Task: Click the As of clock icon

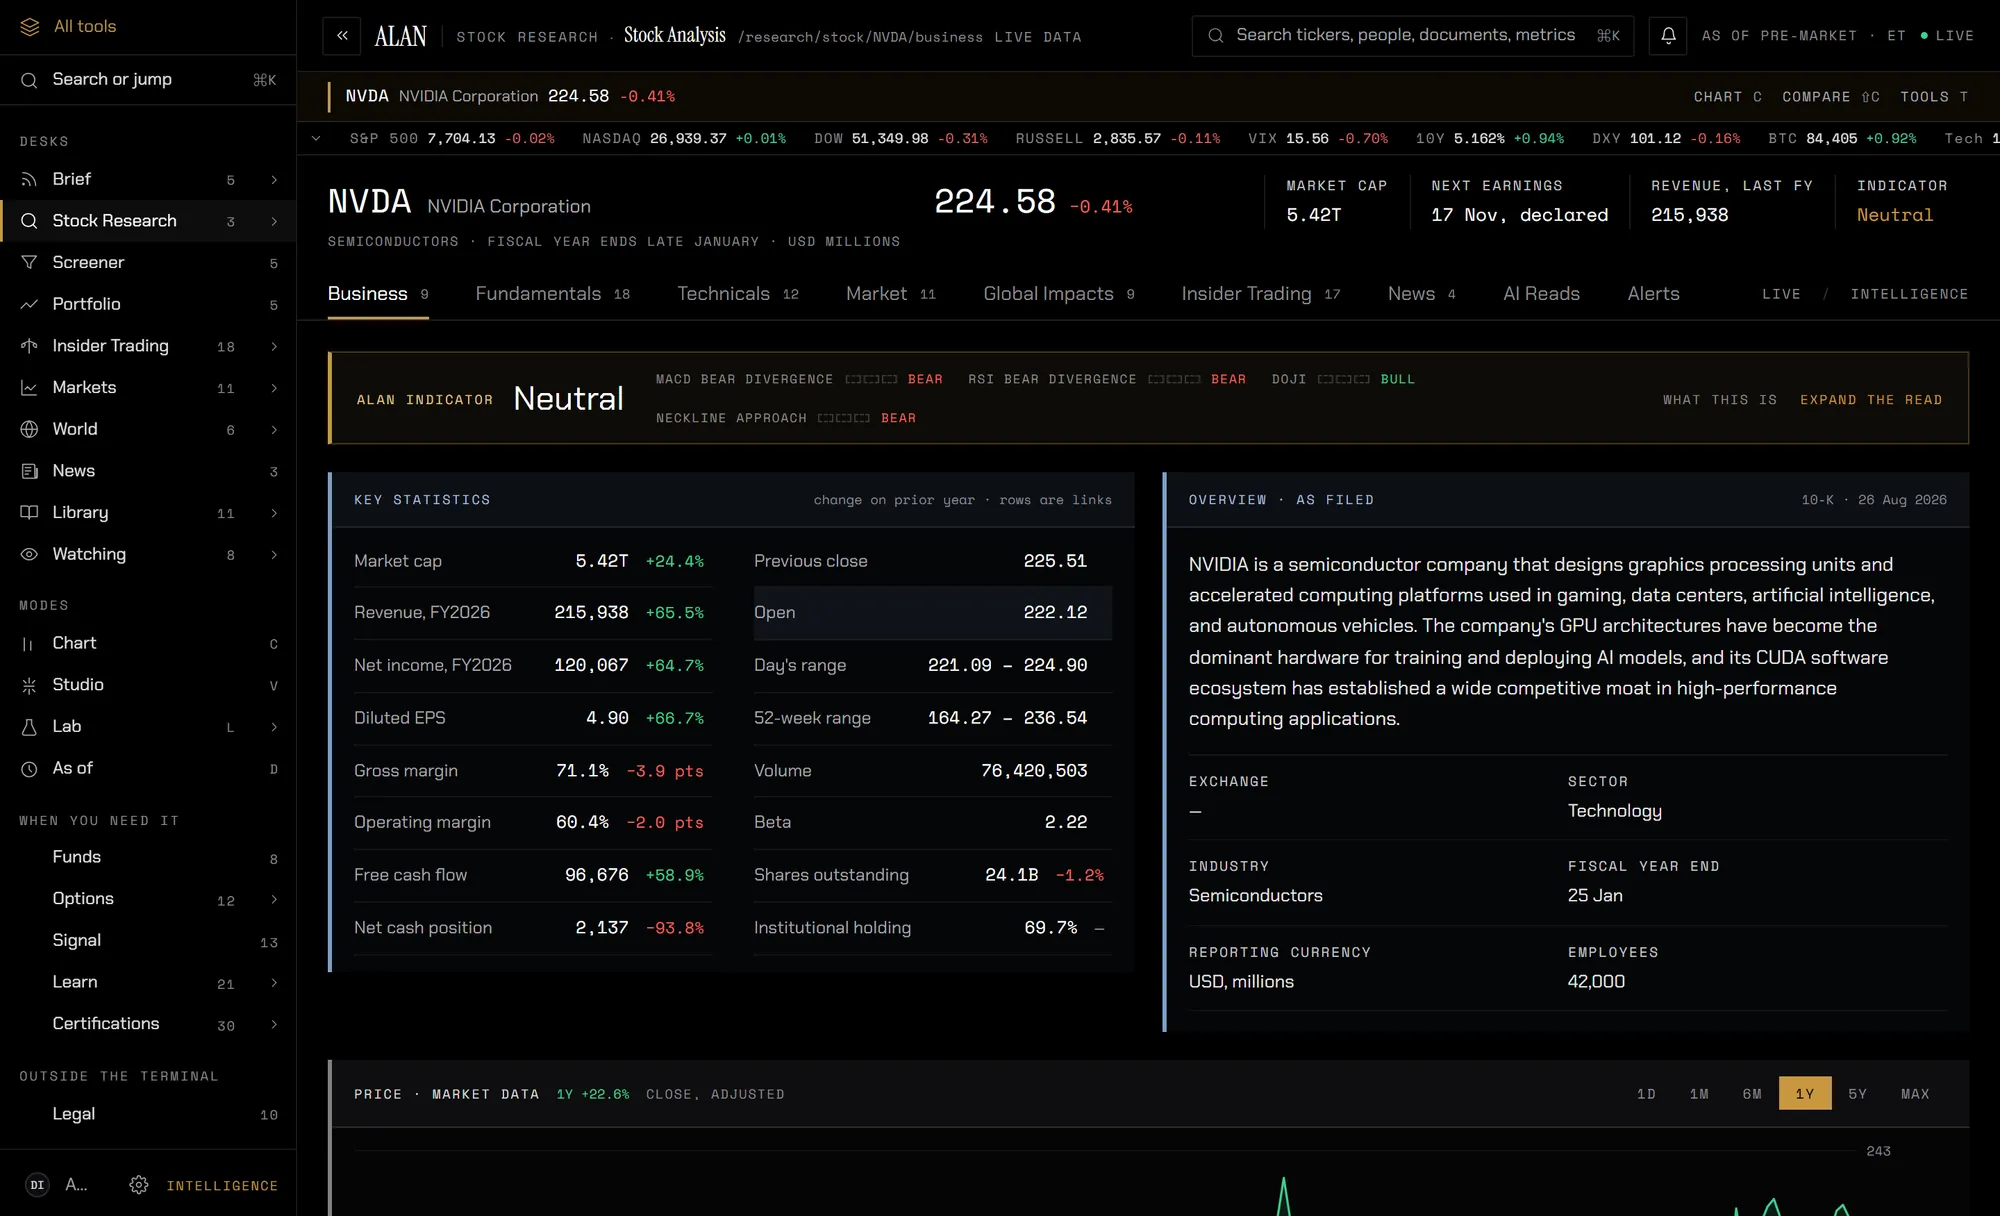Action: click(x=30, y=768)
